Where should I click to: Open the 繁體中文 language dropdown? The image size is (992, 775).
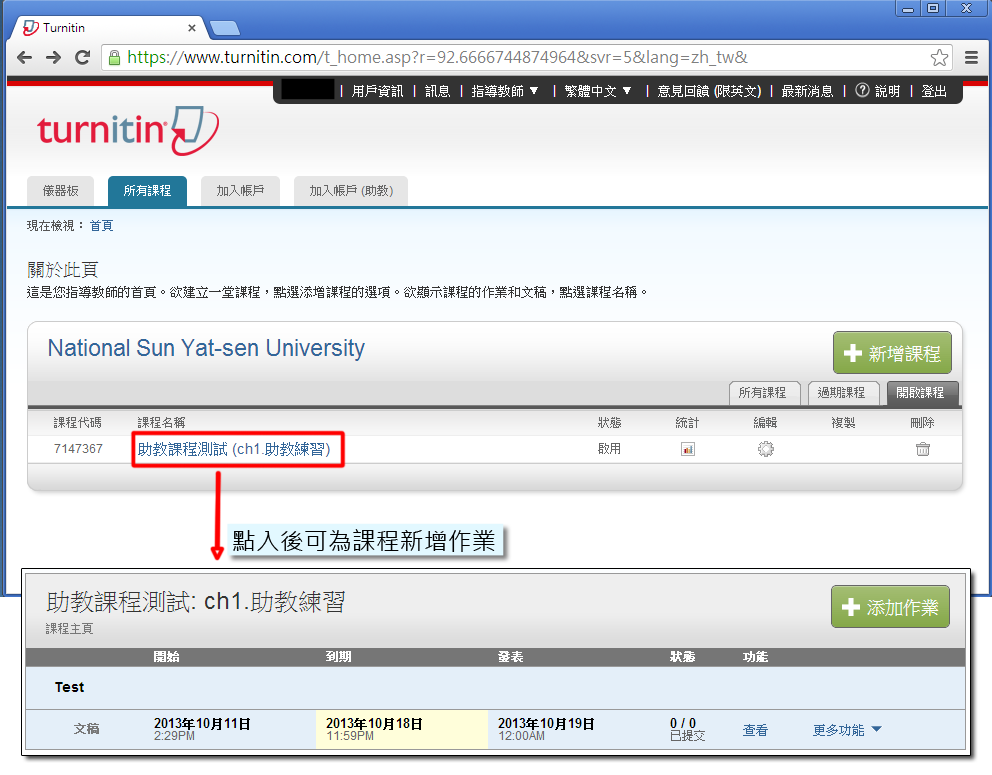tap(598, 91)
